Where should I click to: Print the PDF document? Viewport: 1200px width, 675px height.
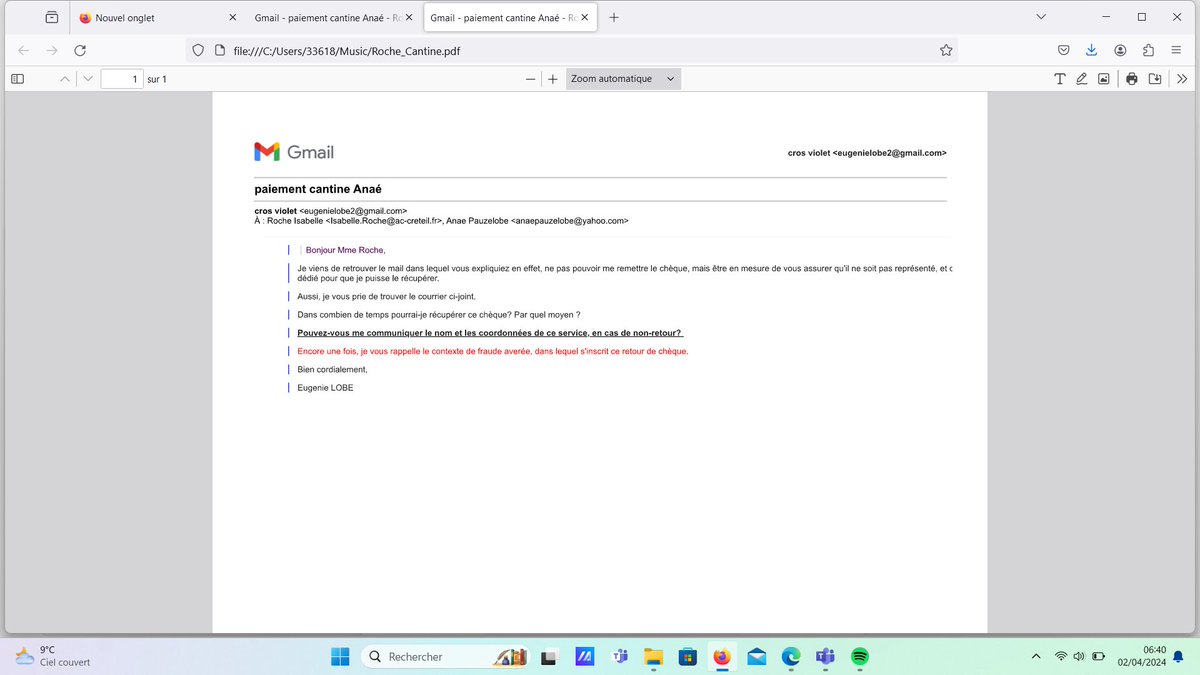click(x=1132, y=79)
